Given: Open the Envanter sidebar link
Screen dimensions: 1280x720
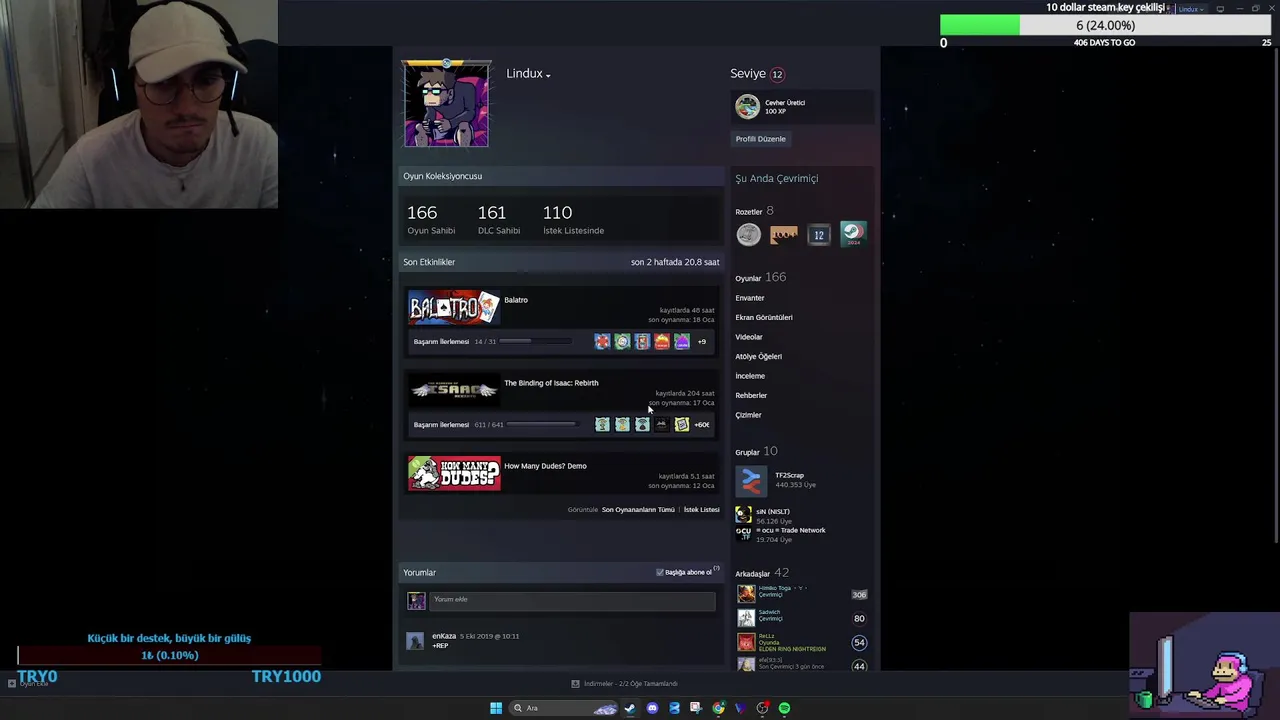Looking at the screenshot, I should pos(750,298).
